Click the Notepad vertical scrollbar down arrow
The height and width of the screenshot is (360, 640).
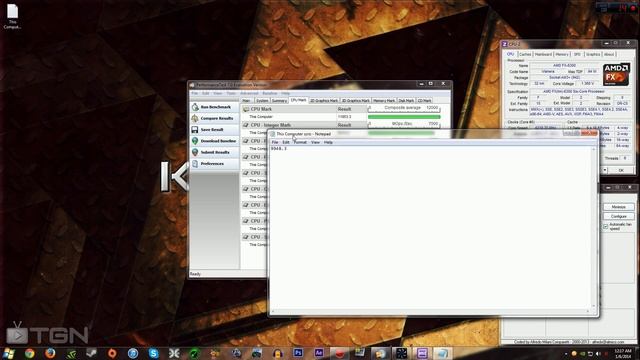click(594, 307)
